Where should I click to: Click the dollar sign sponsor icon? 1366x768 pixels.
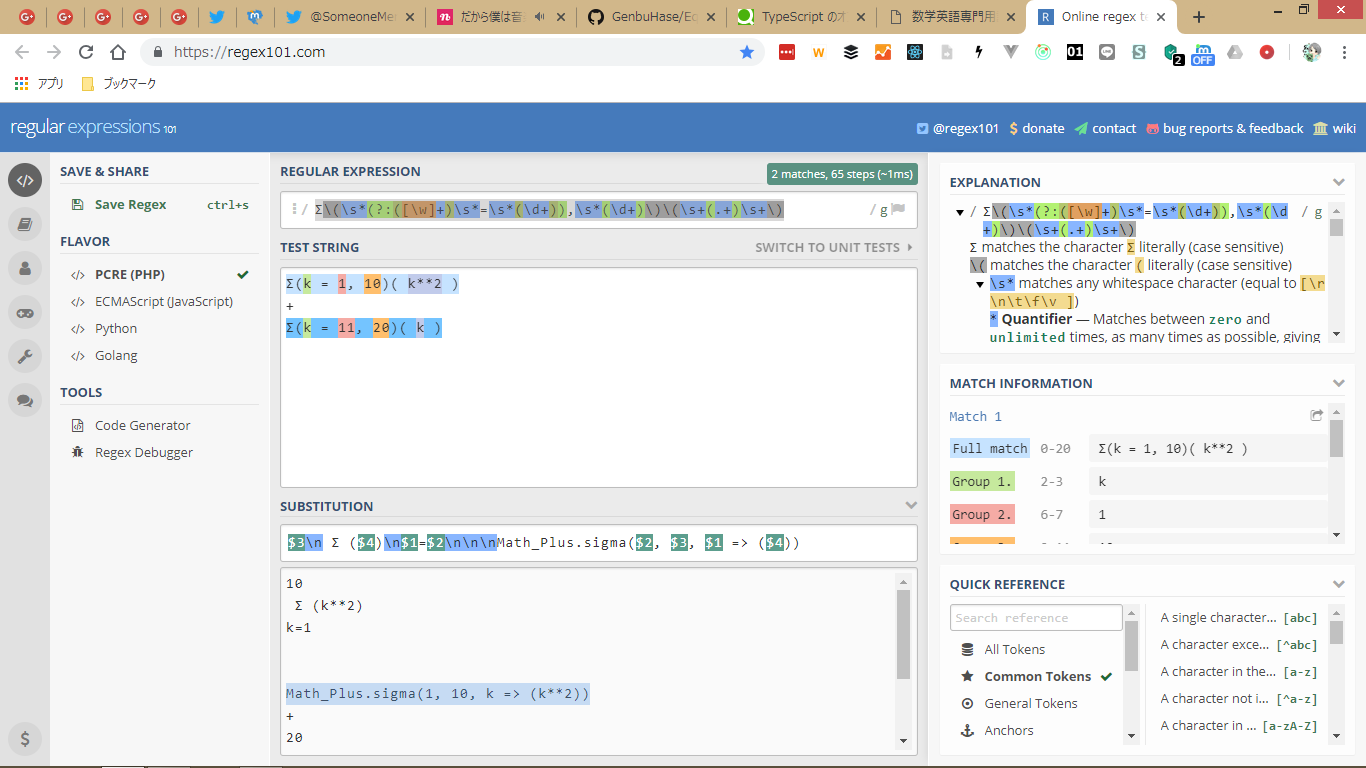25,739
